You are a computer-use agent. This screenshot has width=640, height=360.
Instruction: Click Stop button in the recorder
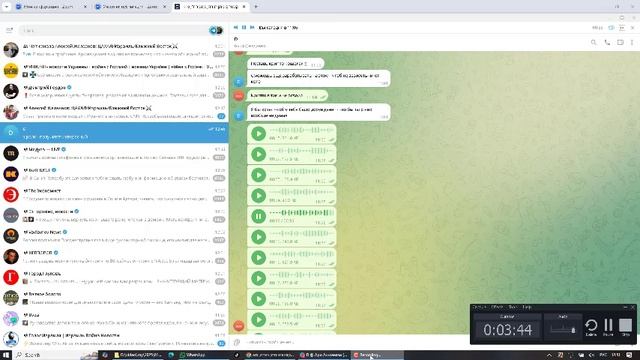click(625, 327)
